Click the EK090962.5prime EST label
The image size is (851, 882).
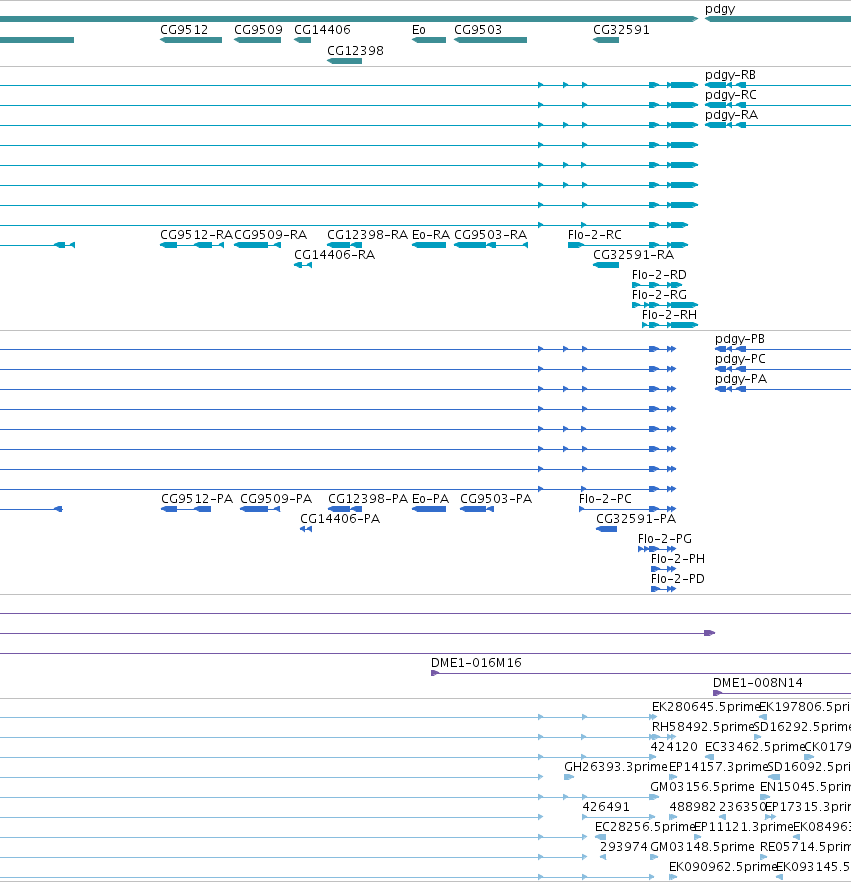pos(723,867)
